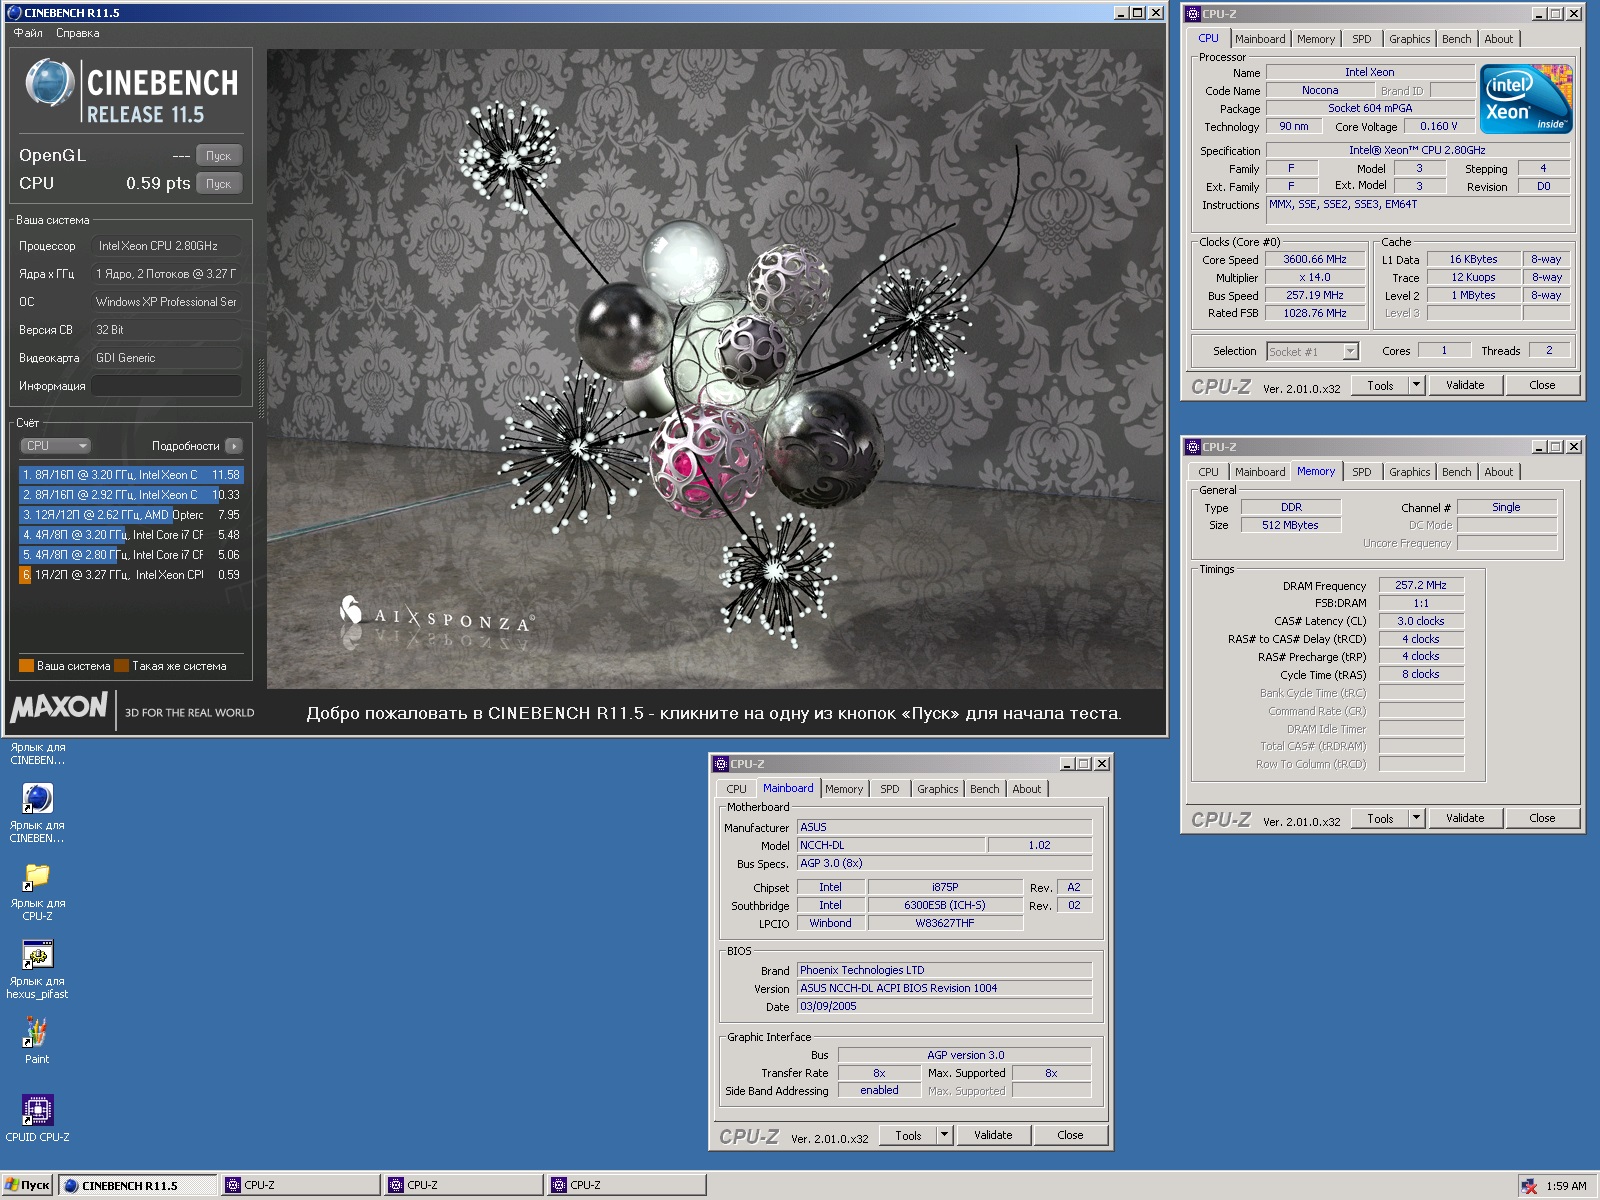1600x1200 pixels.
Task: Select the first CPU-Z taskbar button
Action: coord(301,1185)
